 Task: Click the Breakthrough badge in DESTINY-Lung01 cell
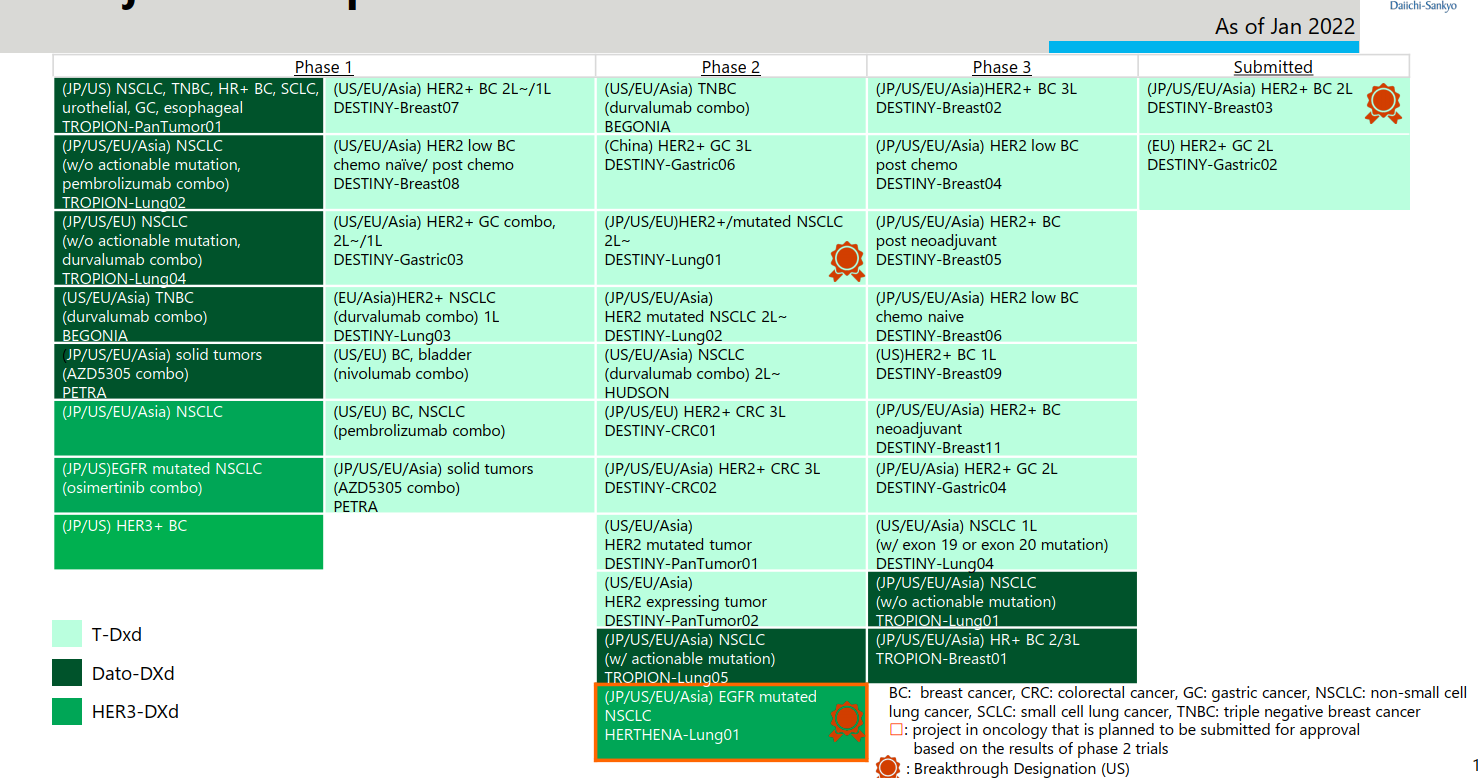coord(846,261)
